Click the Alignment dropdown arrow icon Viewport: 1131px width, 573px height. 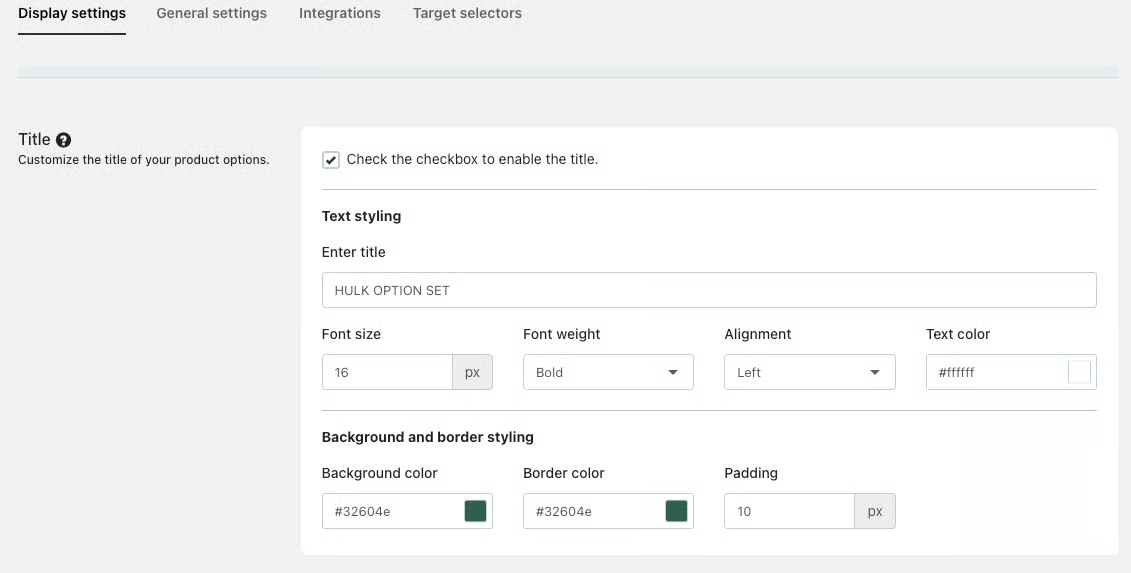tap(875, 373)
